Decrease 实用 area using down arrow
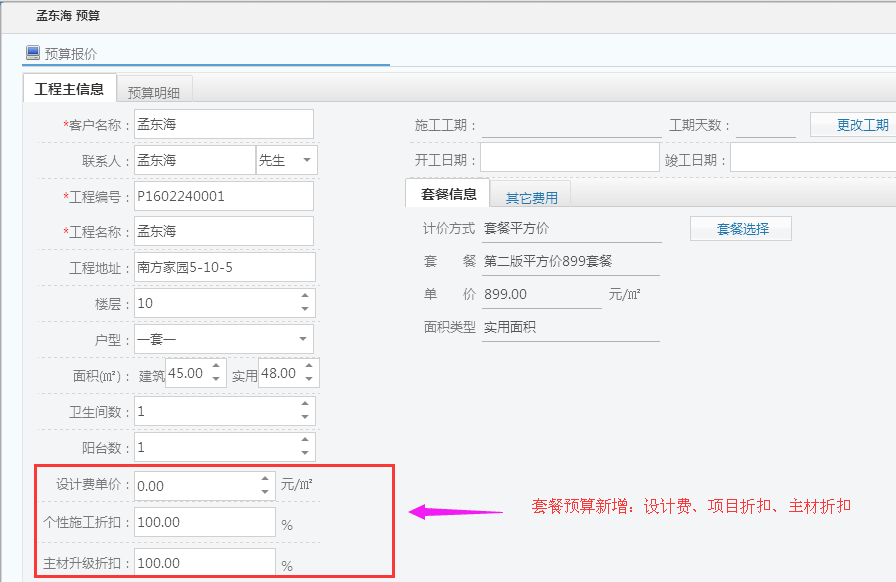The width and height of the screenshot is (896, 582). pos(309,380)
